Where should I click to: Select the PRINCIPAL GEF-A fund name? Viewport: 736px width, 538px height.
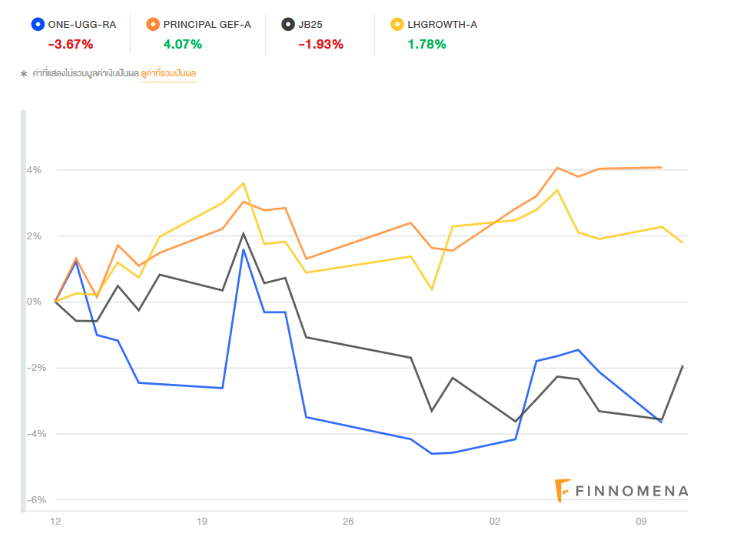click(x=206, y=23)
